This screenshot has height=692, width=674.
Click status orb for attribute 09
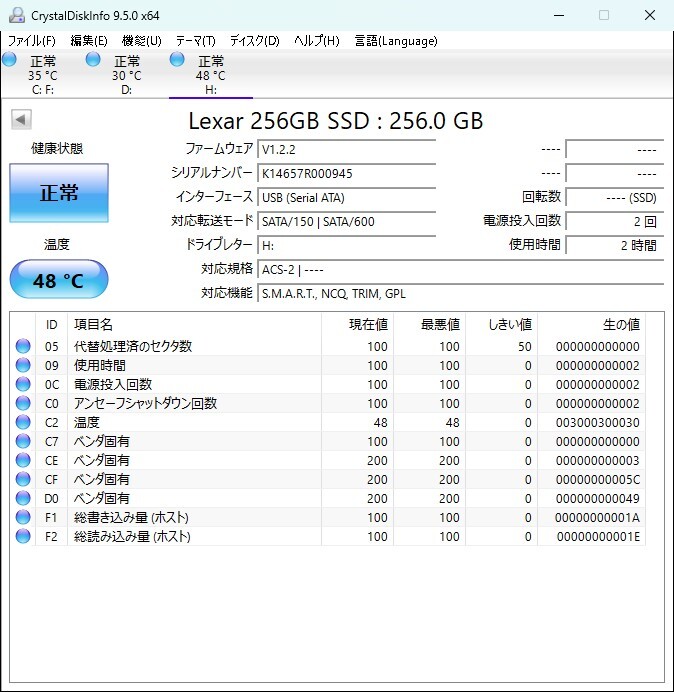(23, 365)
